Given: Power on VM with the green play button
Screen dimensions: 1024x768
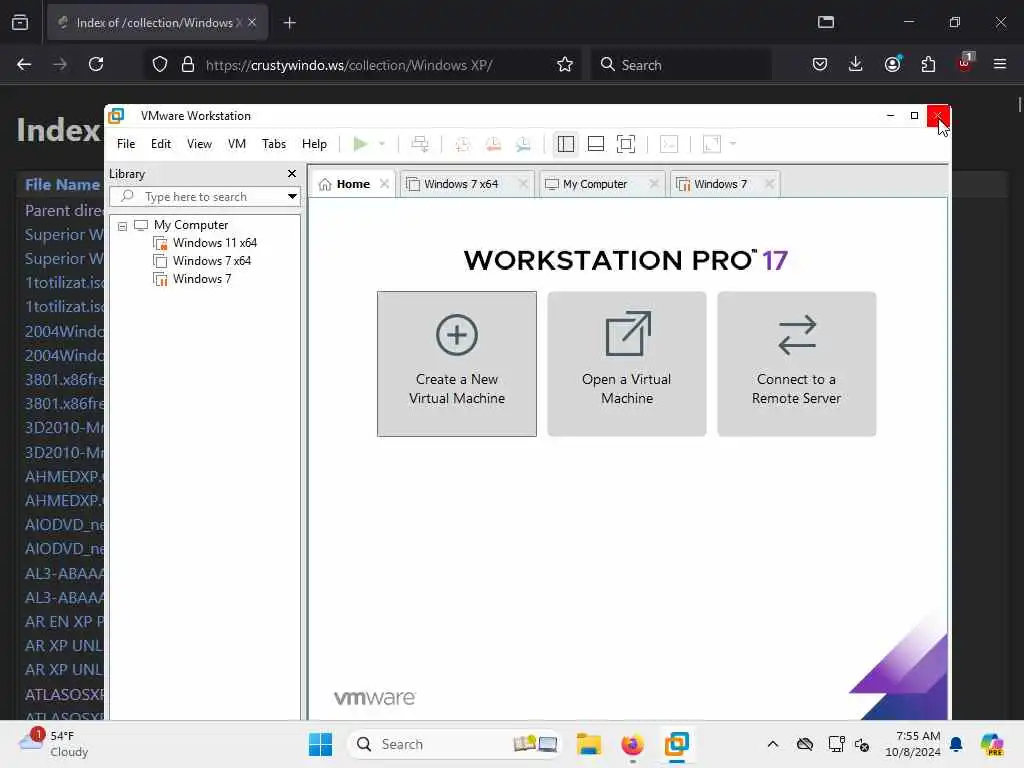Looking at the screenshot, I should (360, 144).
